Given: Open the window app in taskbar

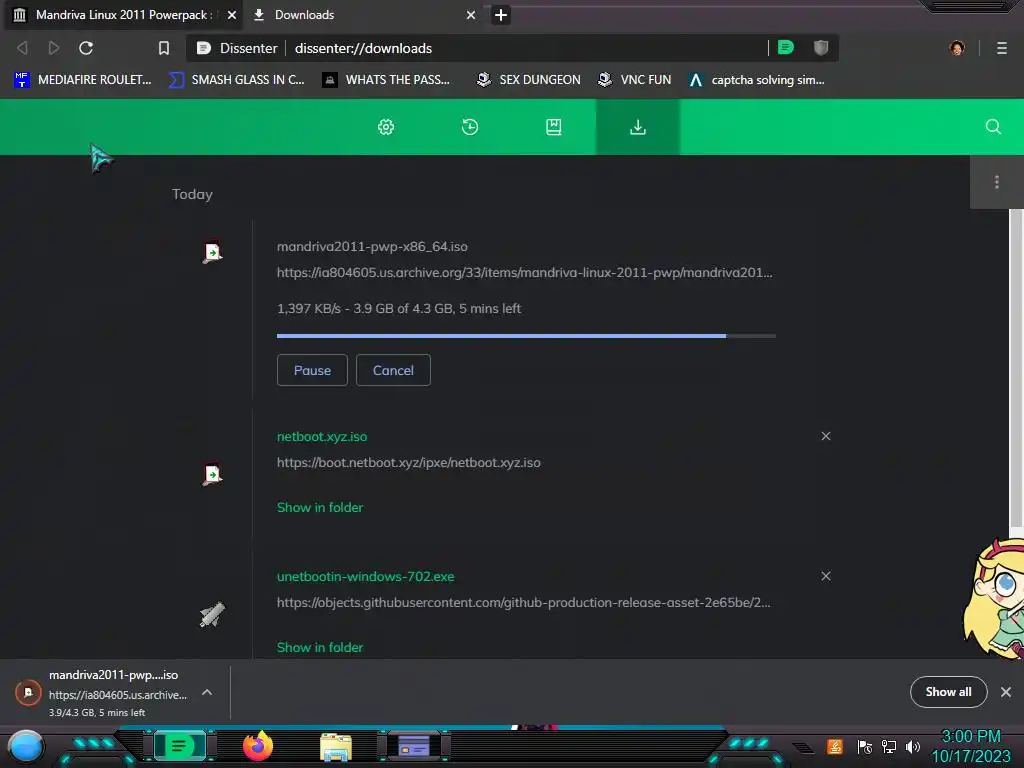Looking at the screenshot, I should click(414, 746).
